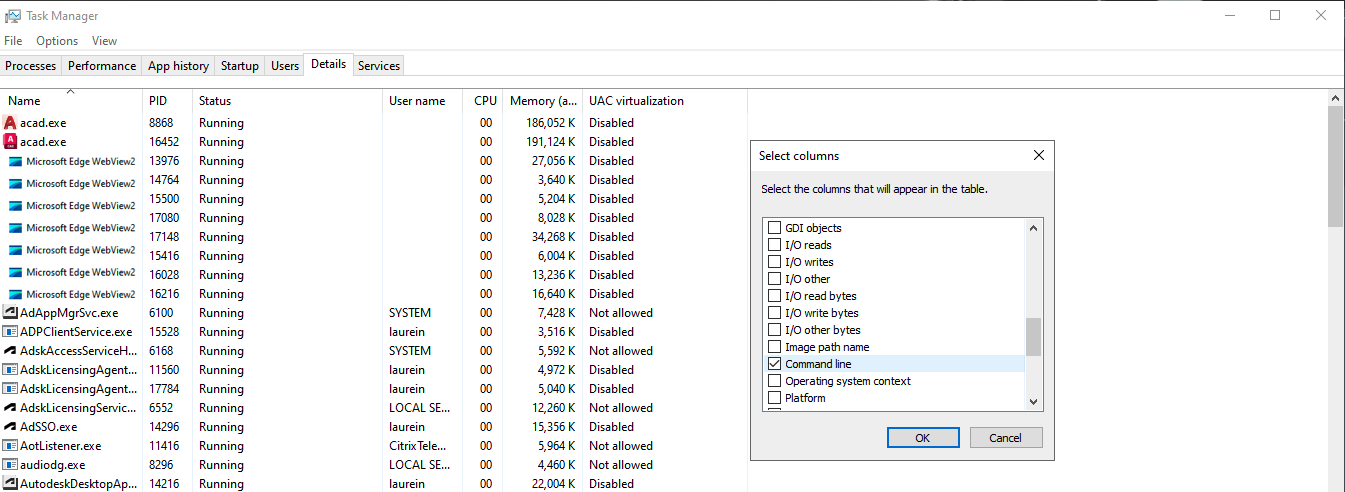Check the GDI objects checkbox
This screenshot has width=1345, height=492.
(x=774, y=228)
